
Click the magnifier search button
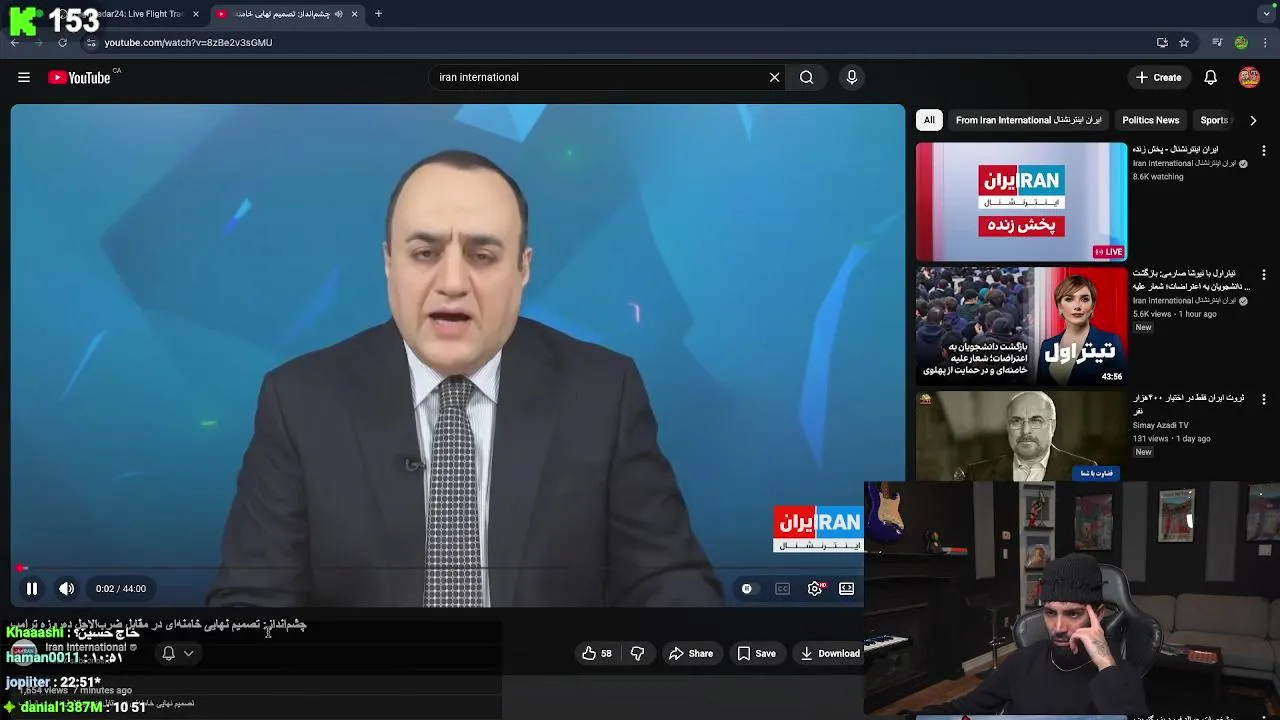806,77
